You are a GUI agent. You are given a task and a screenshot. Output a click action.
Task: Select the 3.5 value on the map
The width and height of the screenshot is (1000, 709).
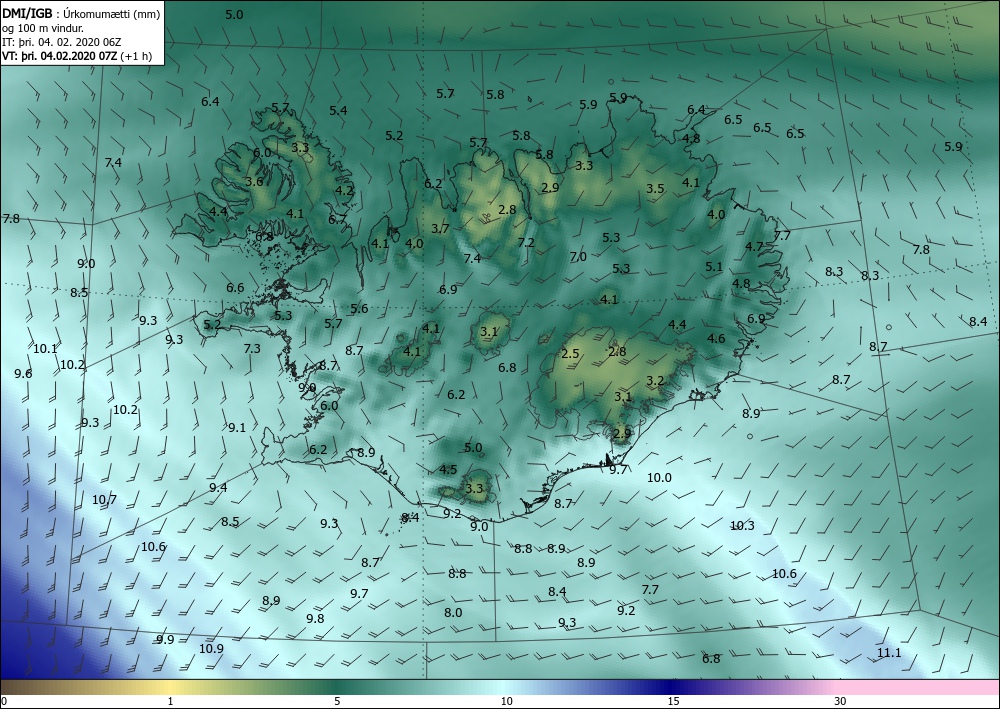(x=655, y=189)
